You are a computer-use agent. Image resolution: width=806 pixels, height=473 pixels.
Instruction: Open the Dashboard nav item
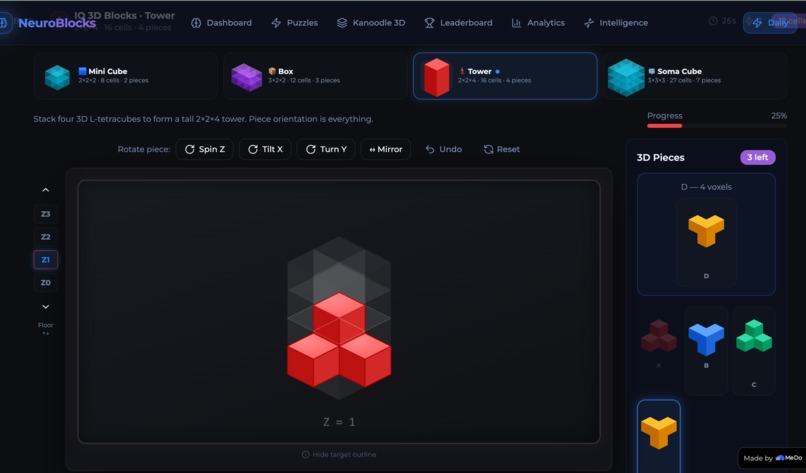[221, 23]
